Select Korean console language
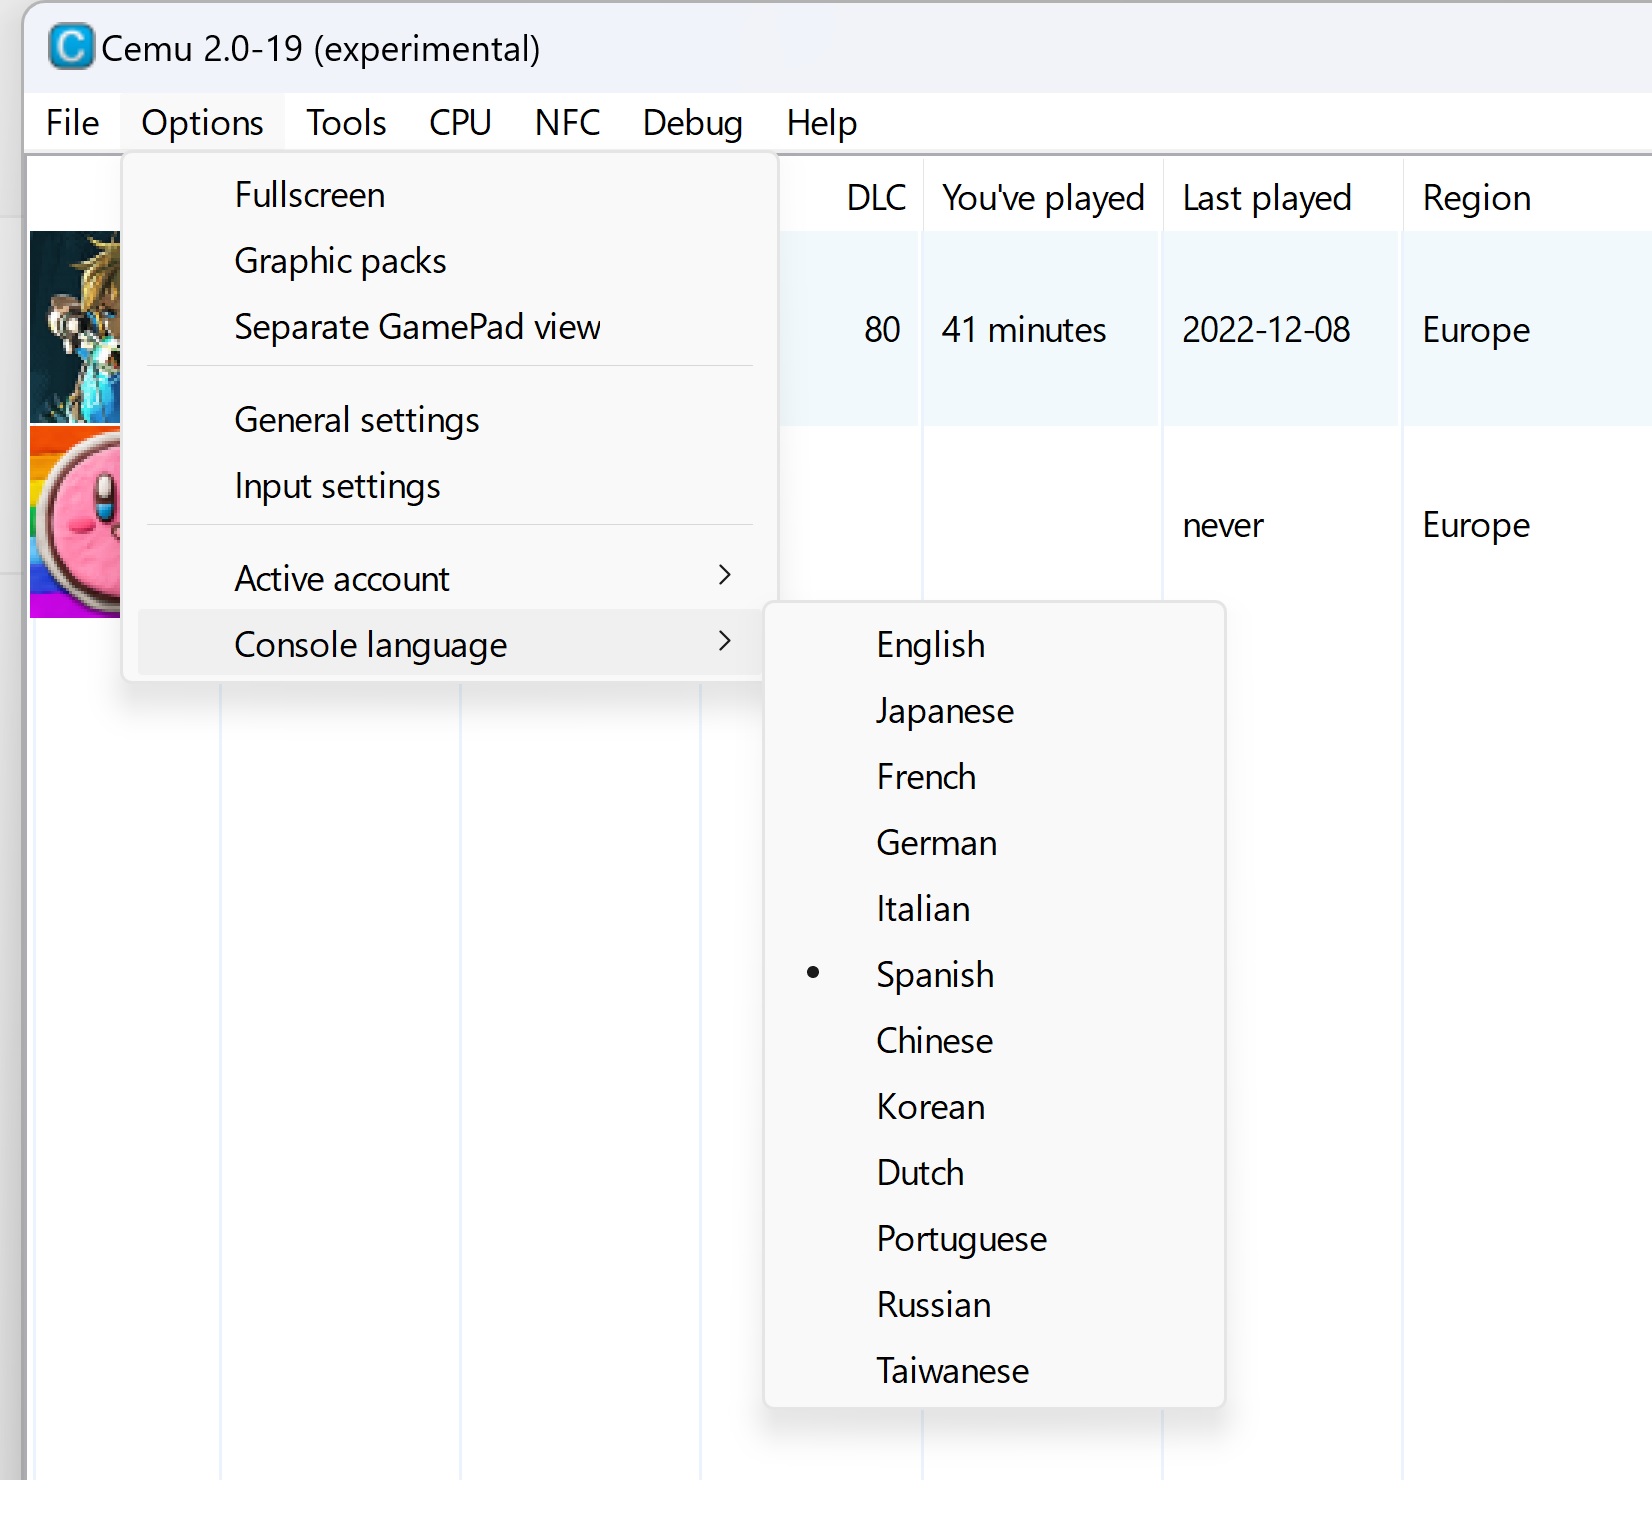1652x1525 pixels. point(994,1107)
